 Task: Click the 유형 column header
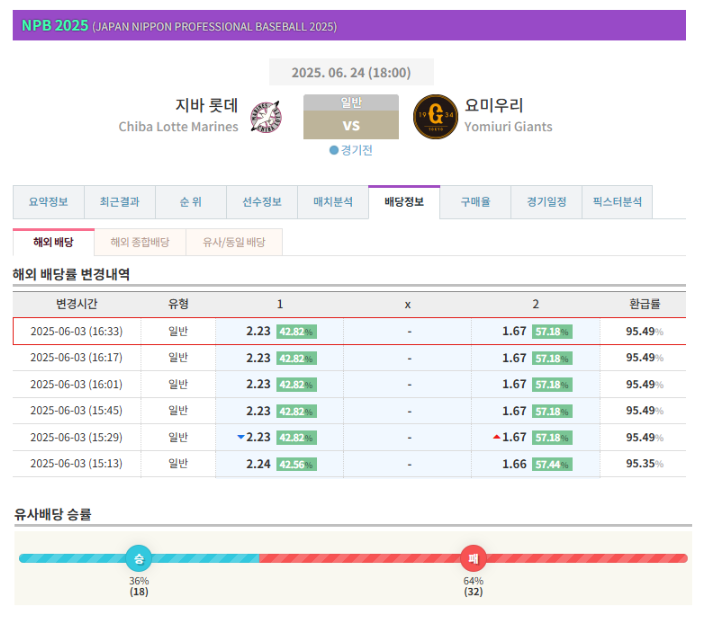178,304
